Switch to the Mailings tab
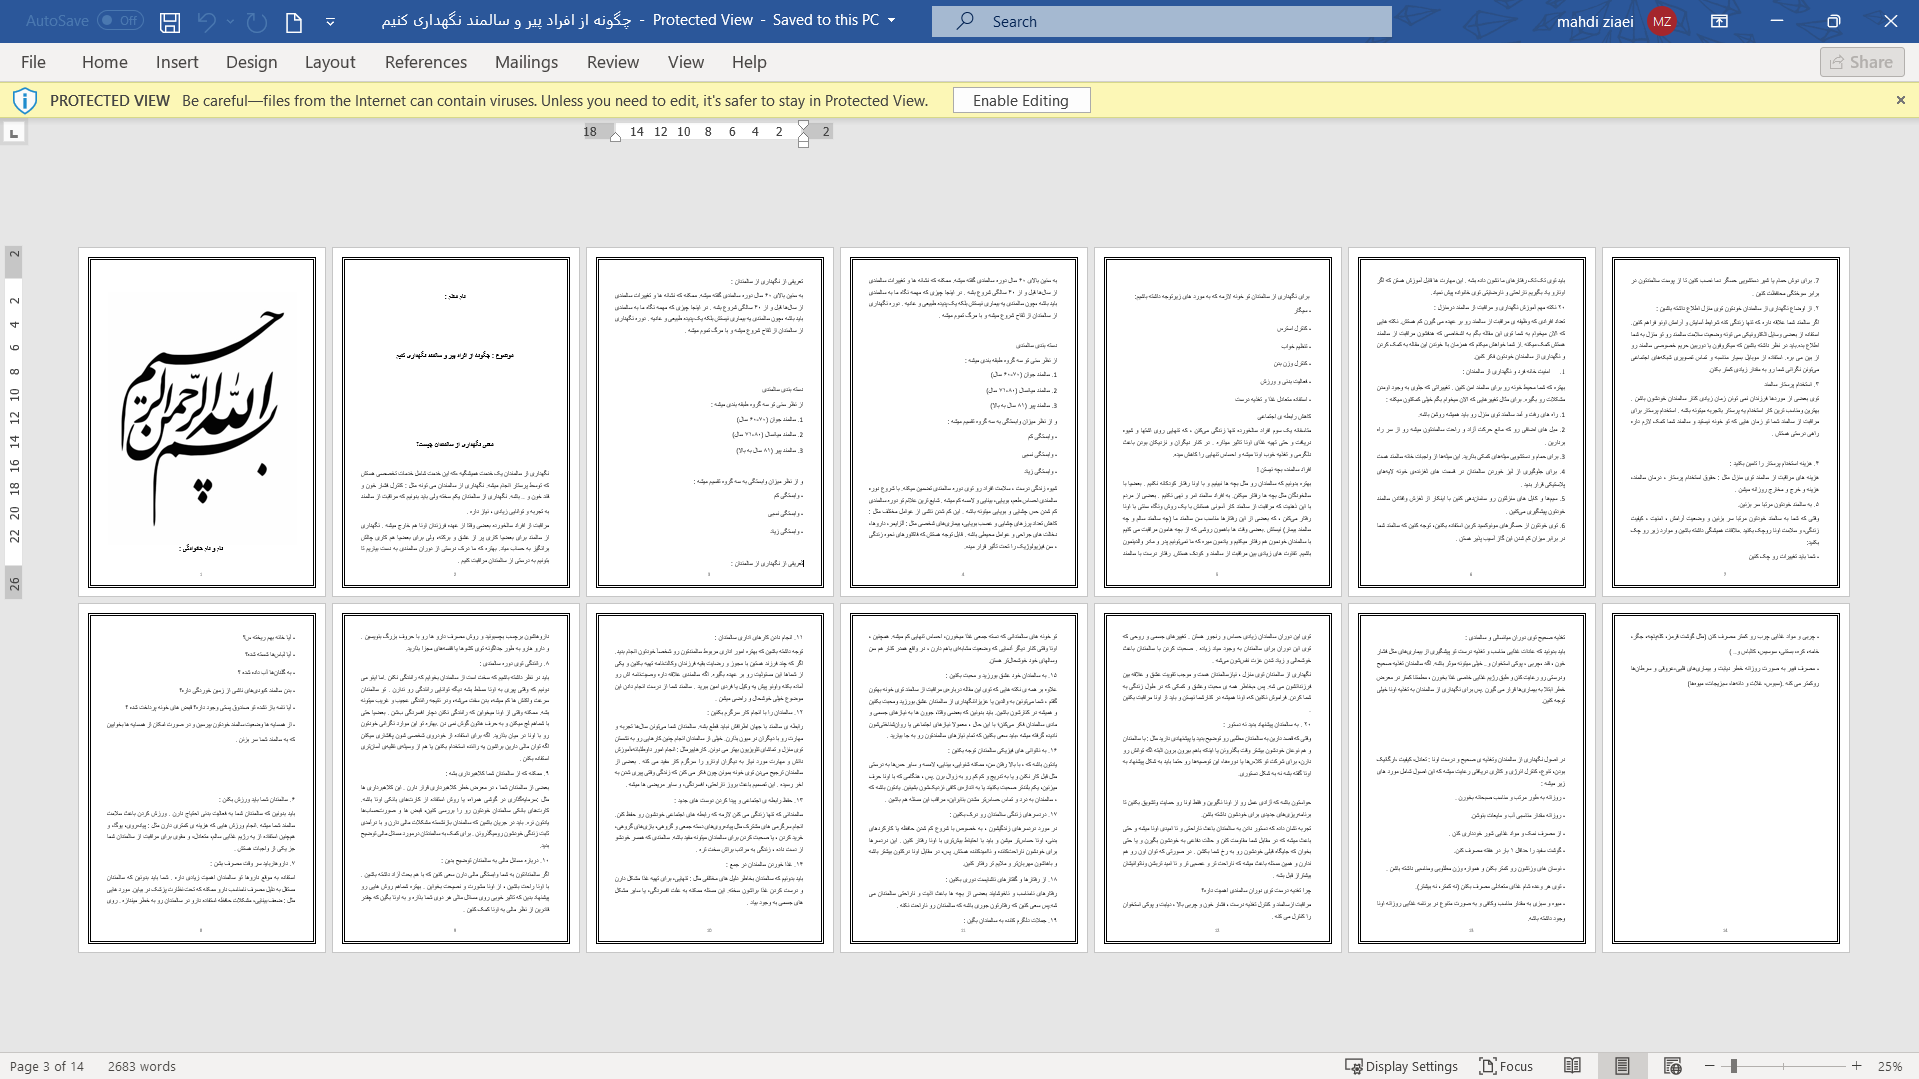This screenshot has width=1919, height=1079. coord(526,62)
